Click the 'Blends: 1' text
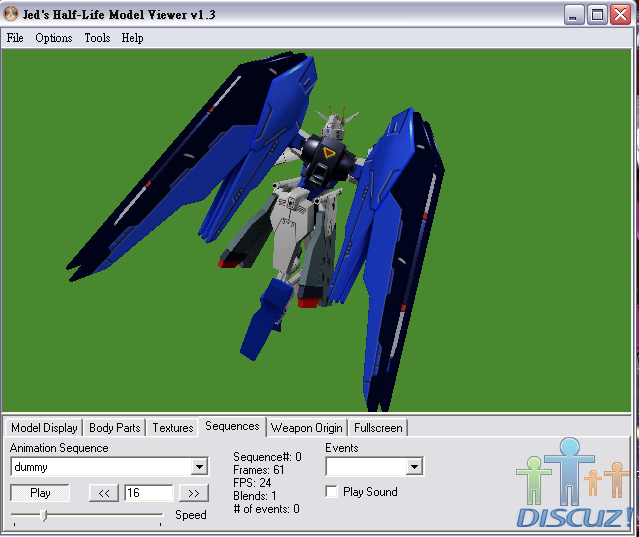The height and width of the screenshot is (537, 639). [x=255, y=496]
